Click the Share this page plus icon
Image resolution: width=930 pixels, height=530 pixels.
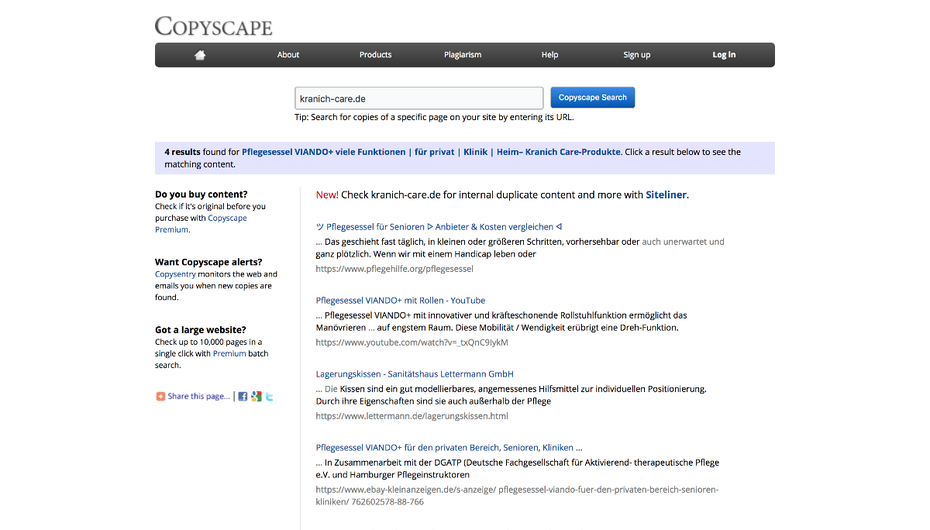pos(160,396)
